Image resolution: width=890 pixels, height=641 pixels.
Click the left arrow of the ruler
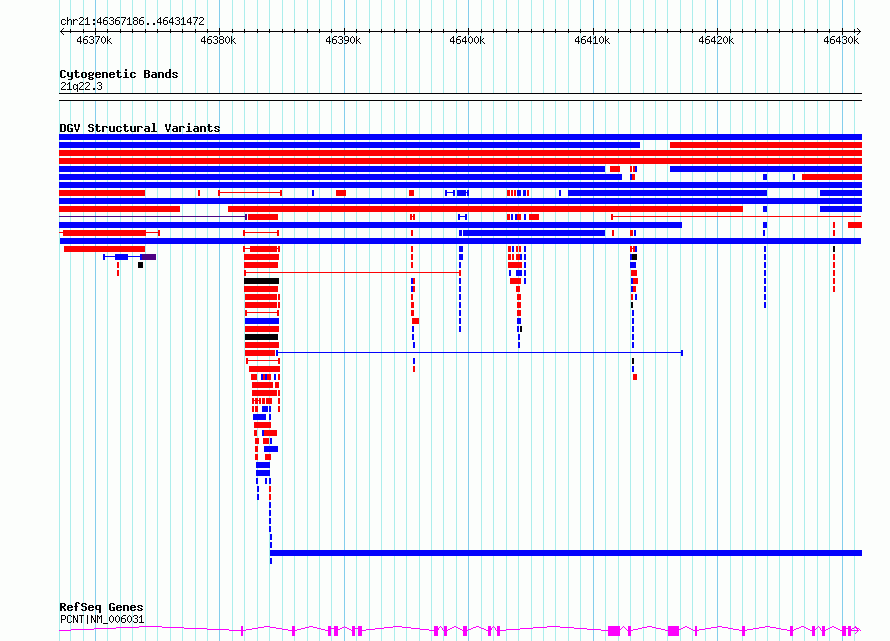click(62, 31)
